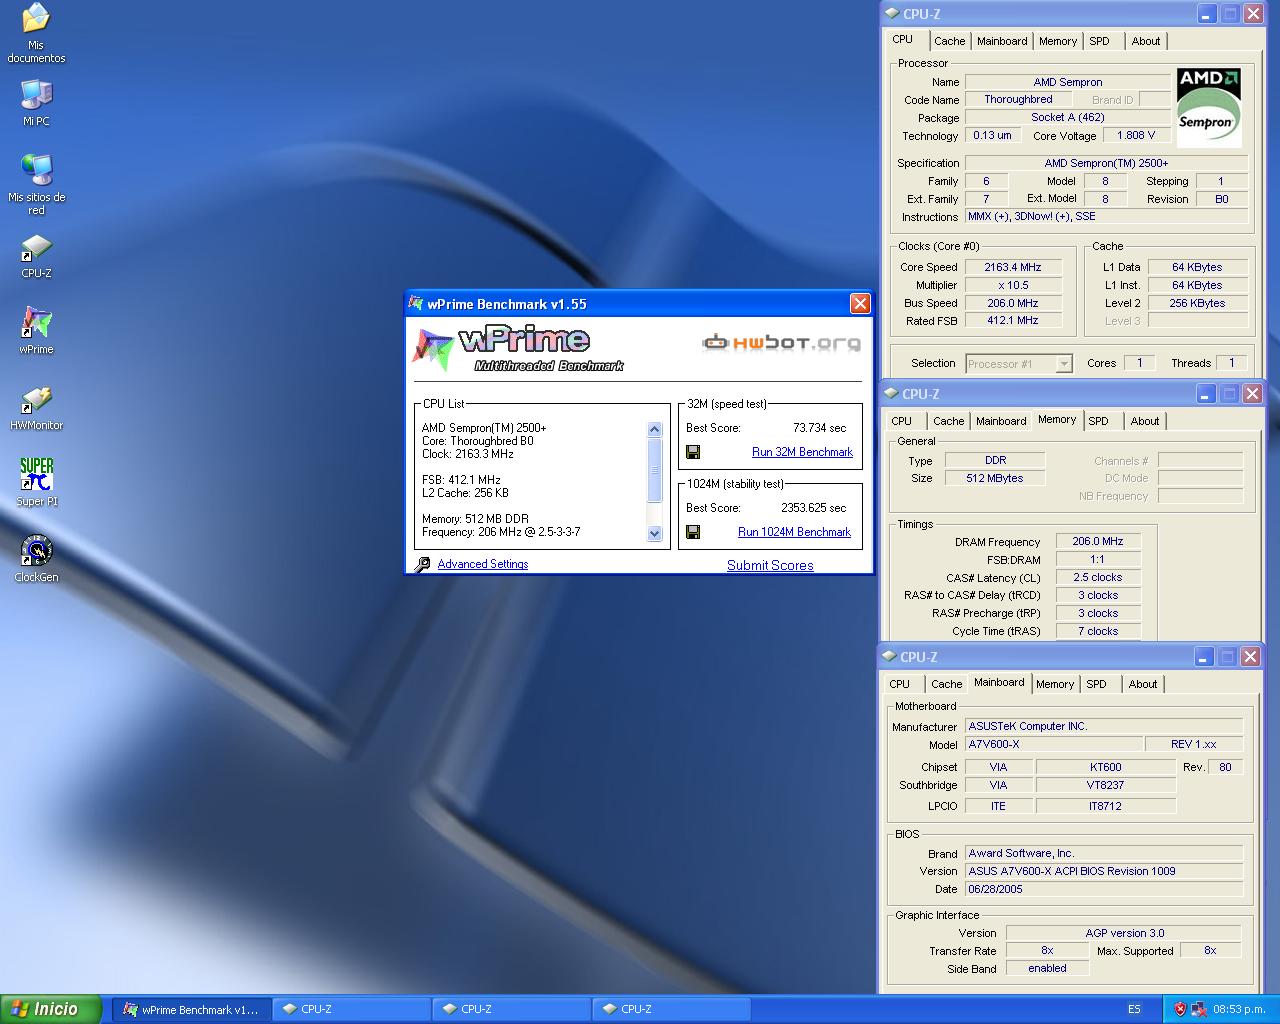Click Submit Scores link
The image size is (1280, 1024).
[770, 565]
